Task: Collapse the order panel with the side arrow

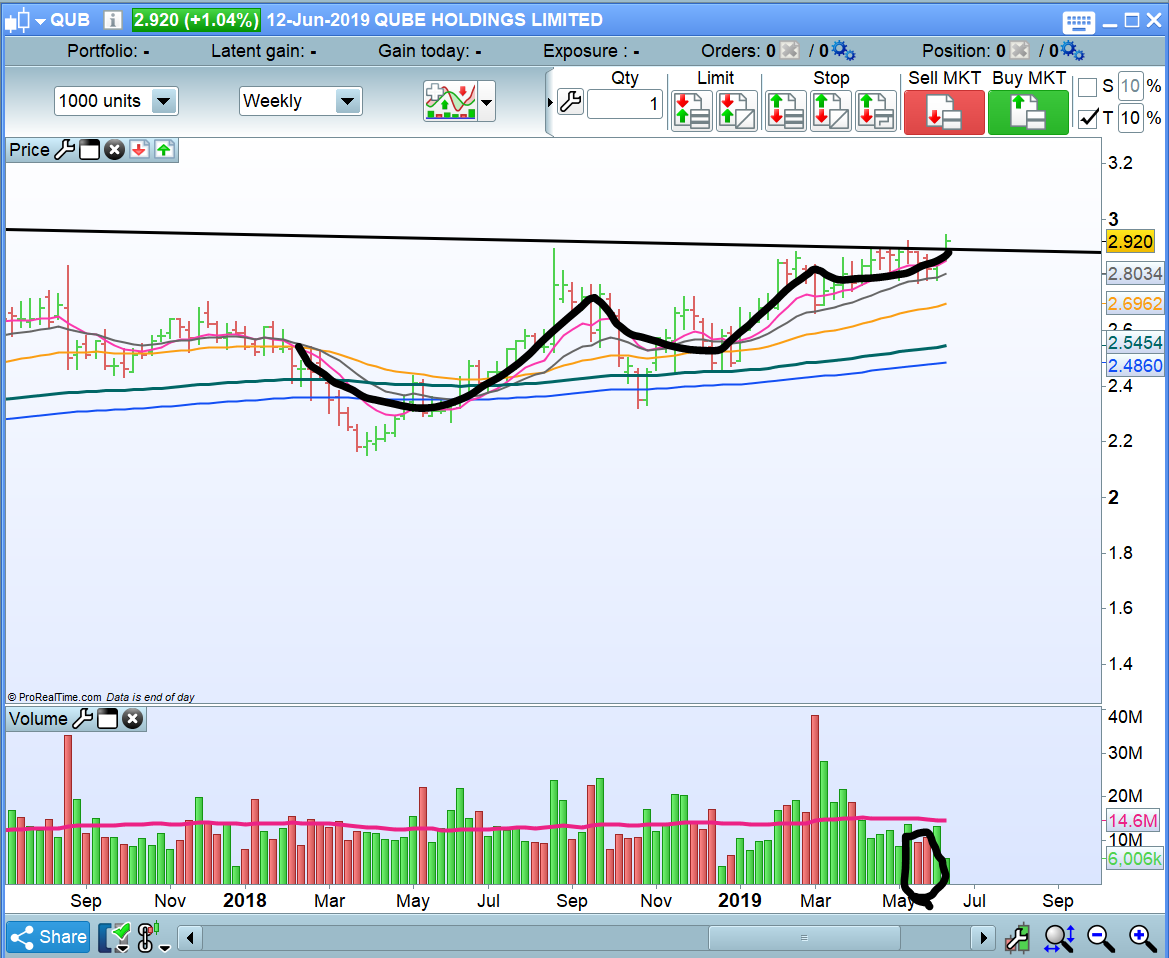Action: tap(550, 102)
